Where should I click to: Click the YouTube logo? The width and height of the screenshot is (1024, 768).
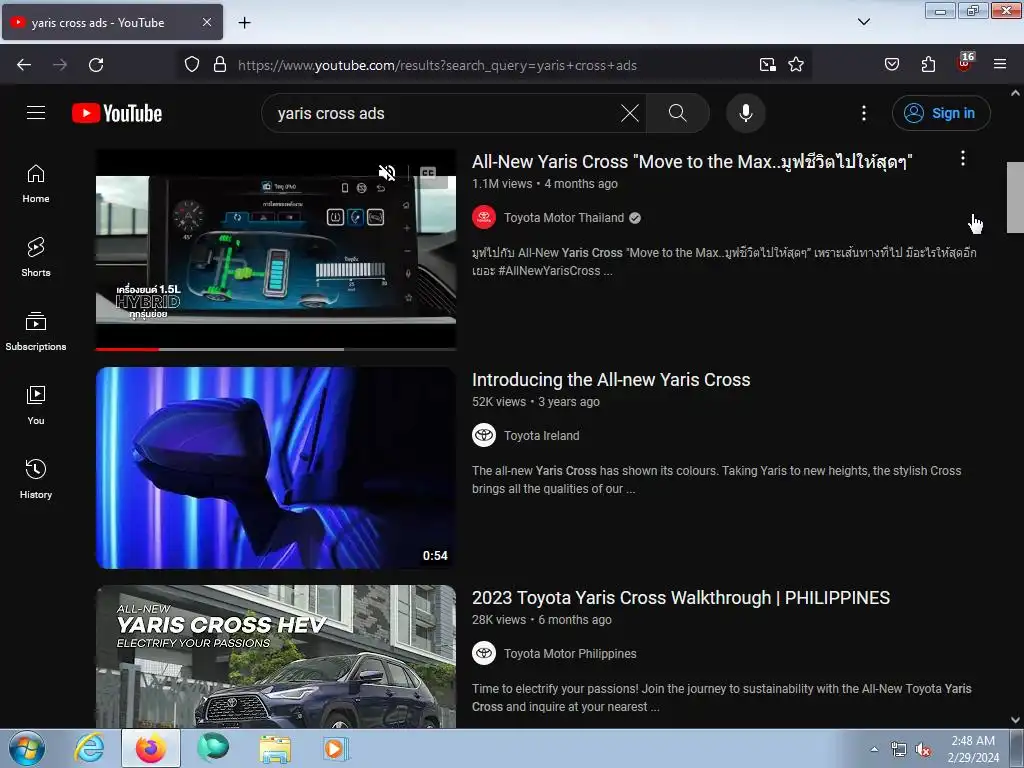coord(117,113)
